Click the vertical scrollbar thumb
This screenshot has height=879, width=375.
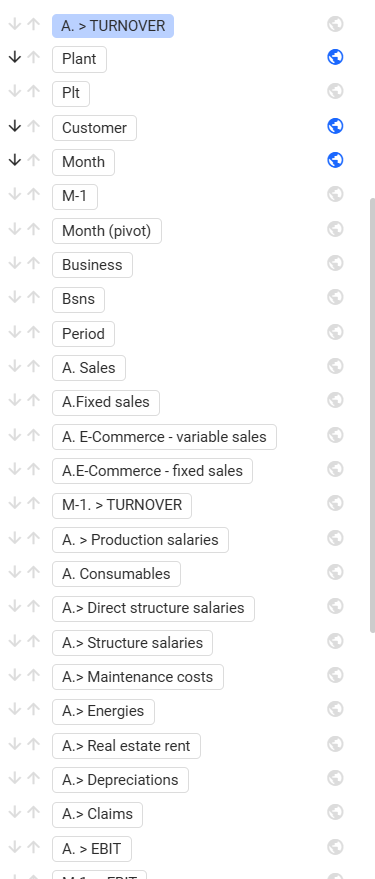372,415
